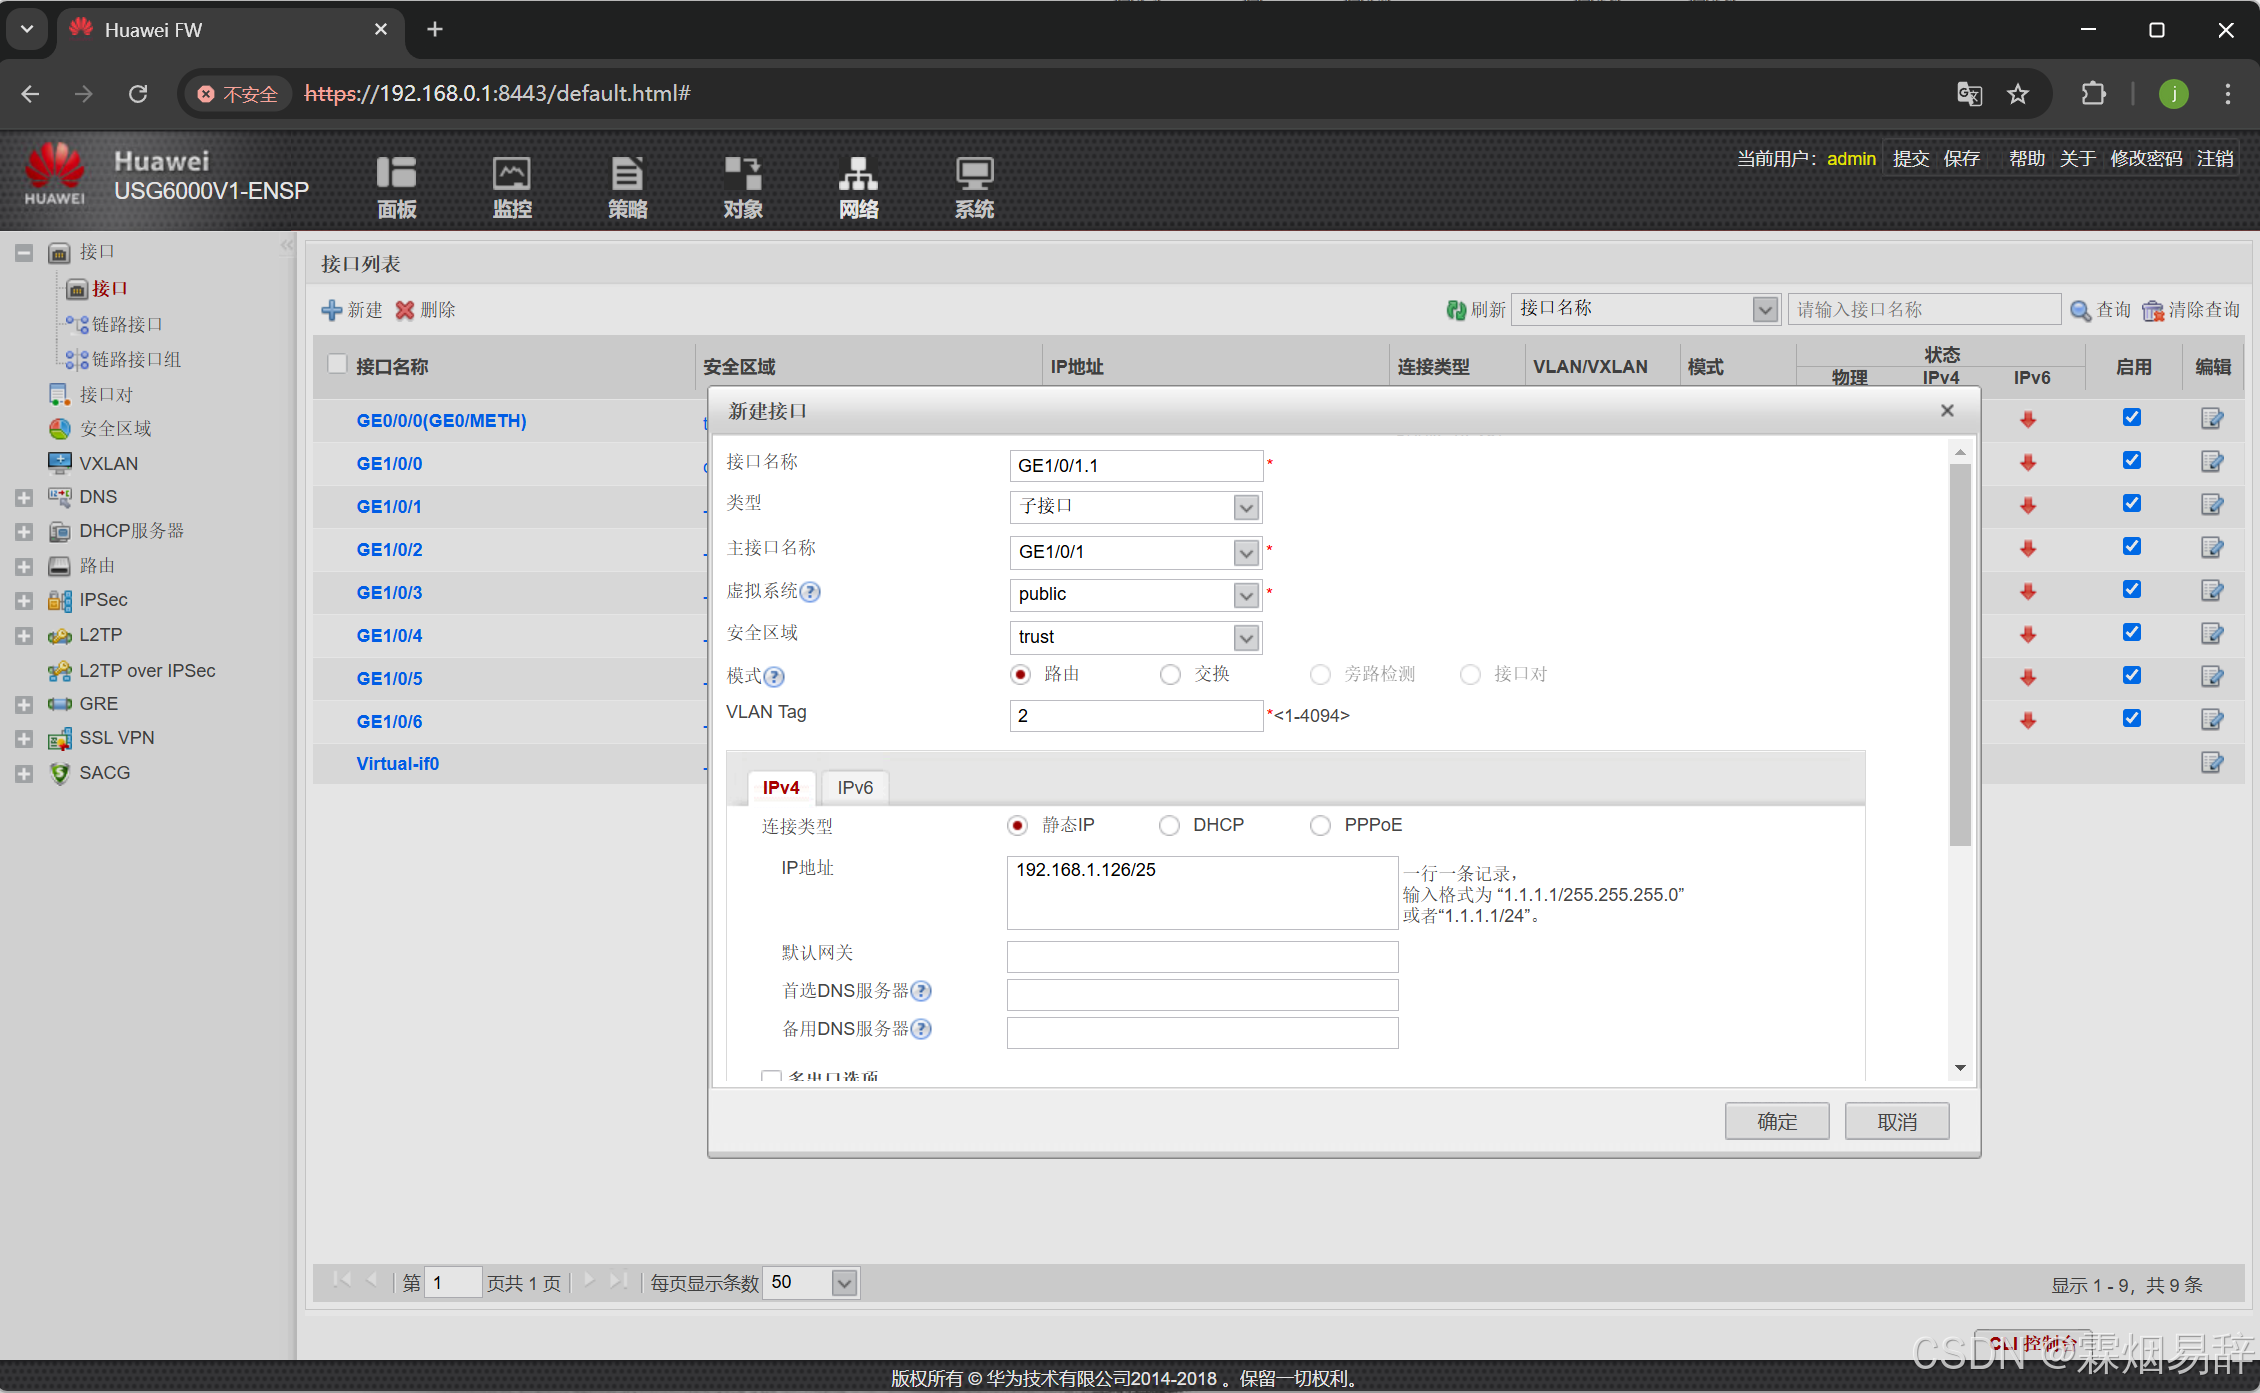Image resolution: width=2260 pixels, height=1393 pixels.
Task: Click the 虚拟系统 help question icon
Action: (810, 592)
